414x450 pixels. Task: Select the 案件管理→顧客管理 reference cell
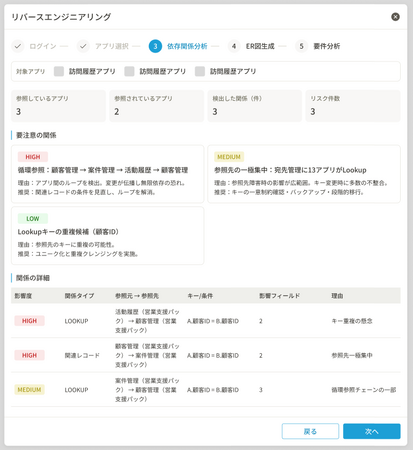(147, 390)
